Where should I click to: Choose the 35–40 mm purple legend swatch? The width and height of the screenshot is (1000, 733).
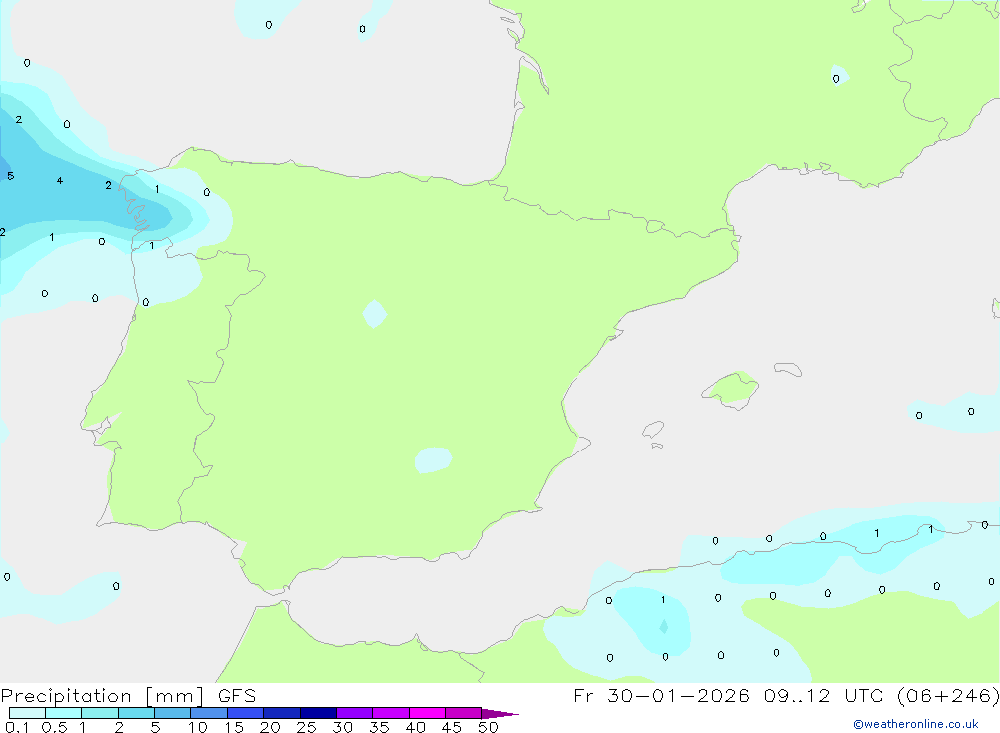[x=390, y=713]
